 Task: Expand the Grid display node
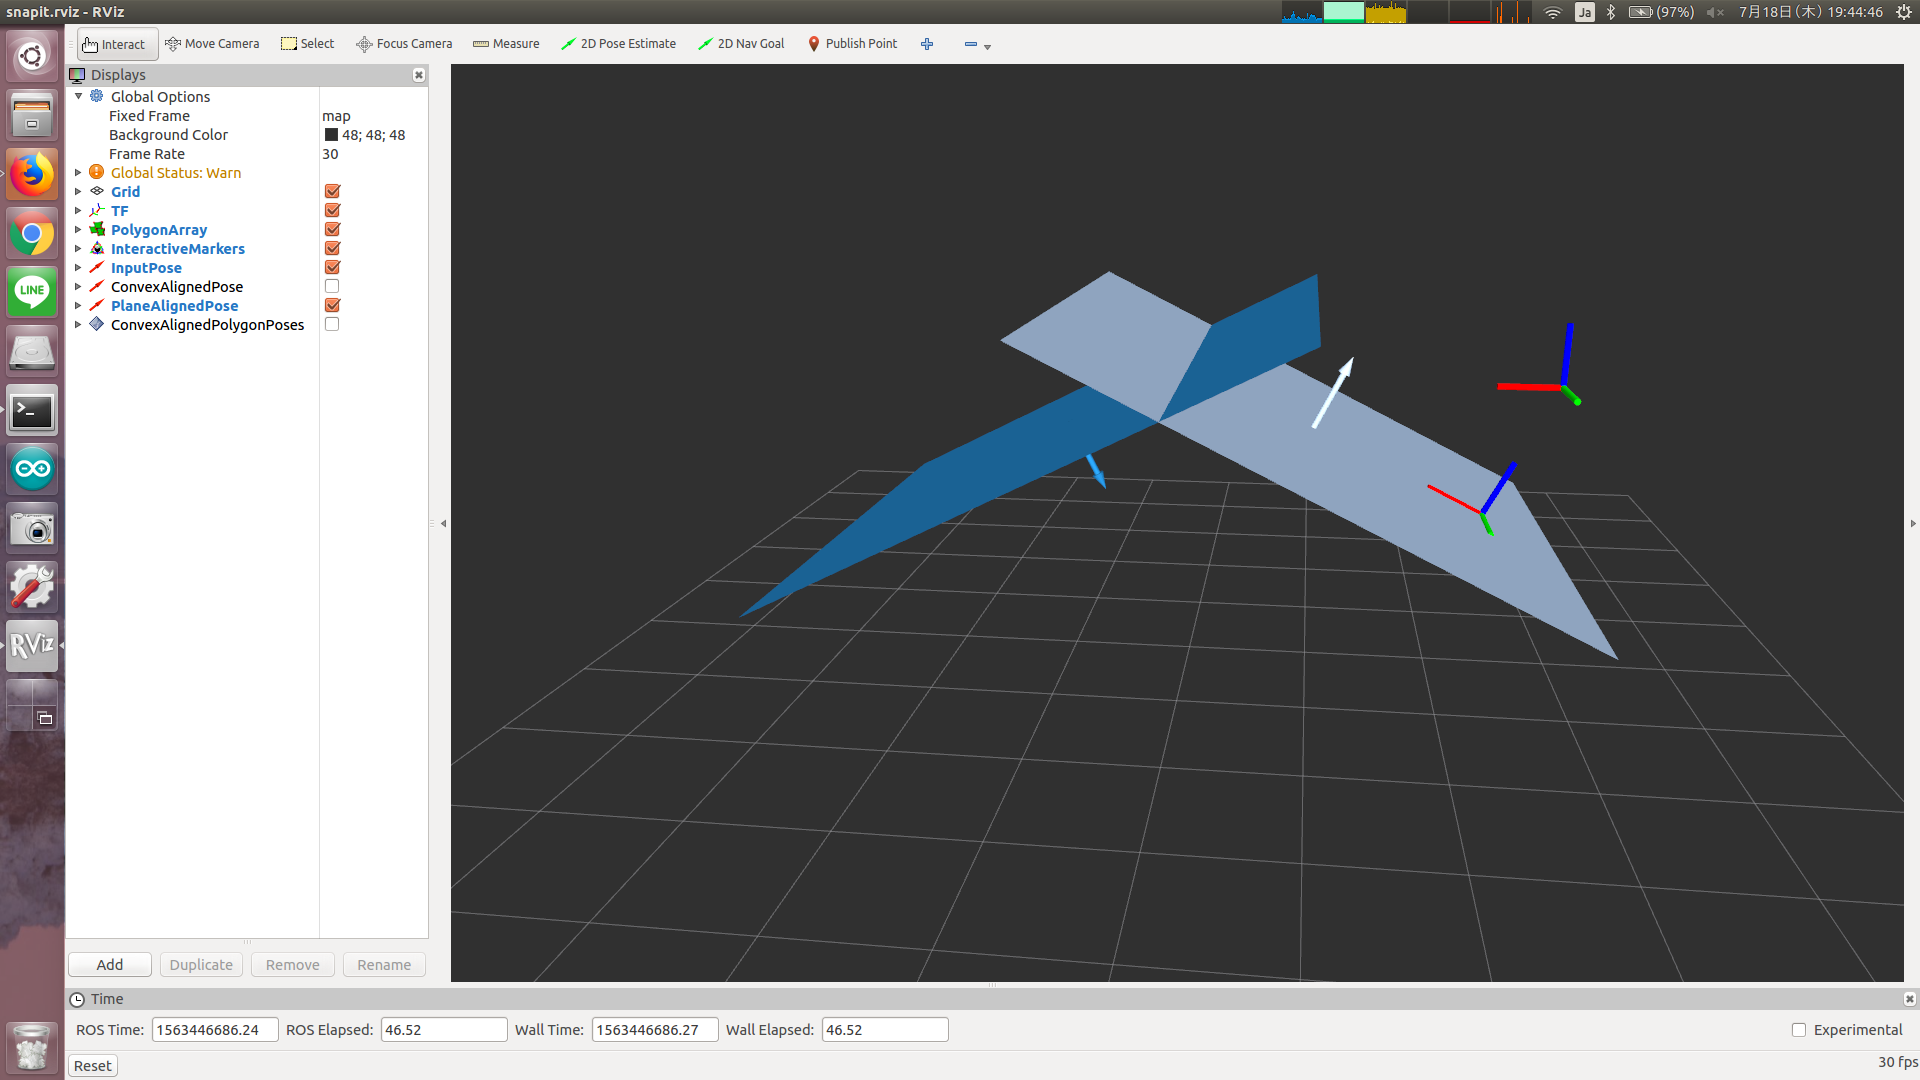(x=78, y=192)
